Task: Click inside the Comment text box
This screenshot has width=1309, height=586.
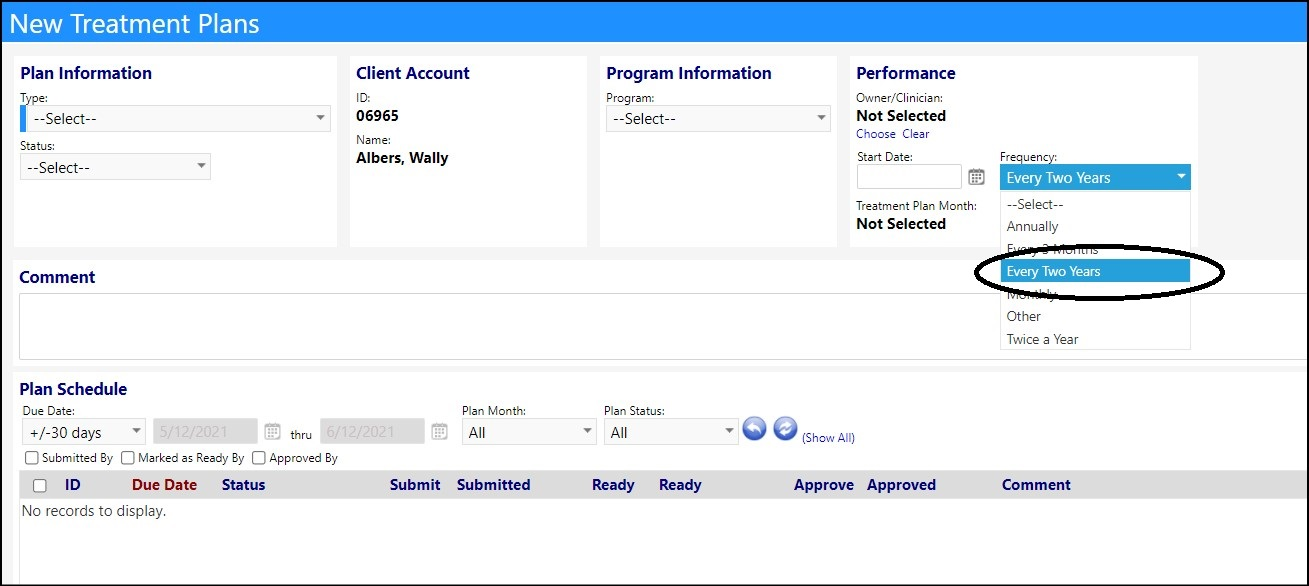Action: coord(663,326)
